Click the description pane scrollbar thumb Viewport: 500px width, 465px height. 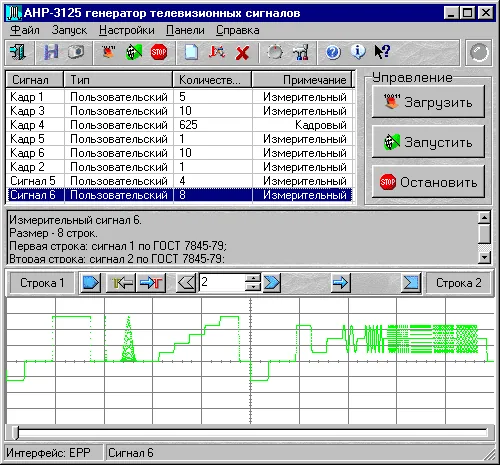[x=484, y=234]
